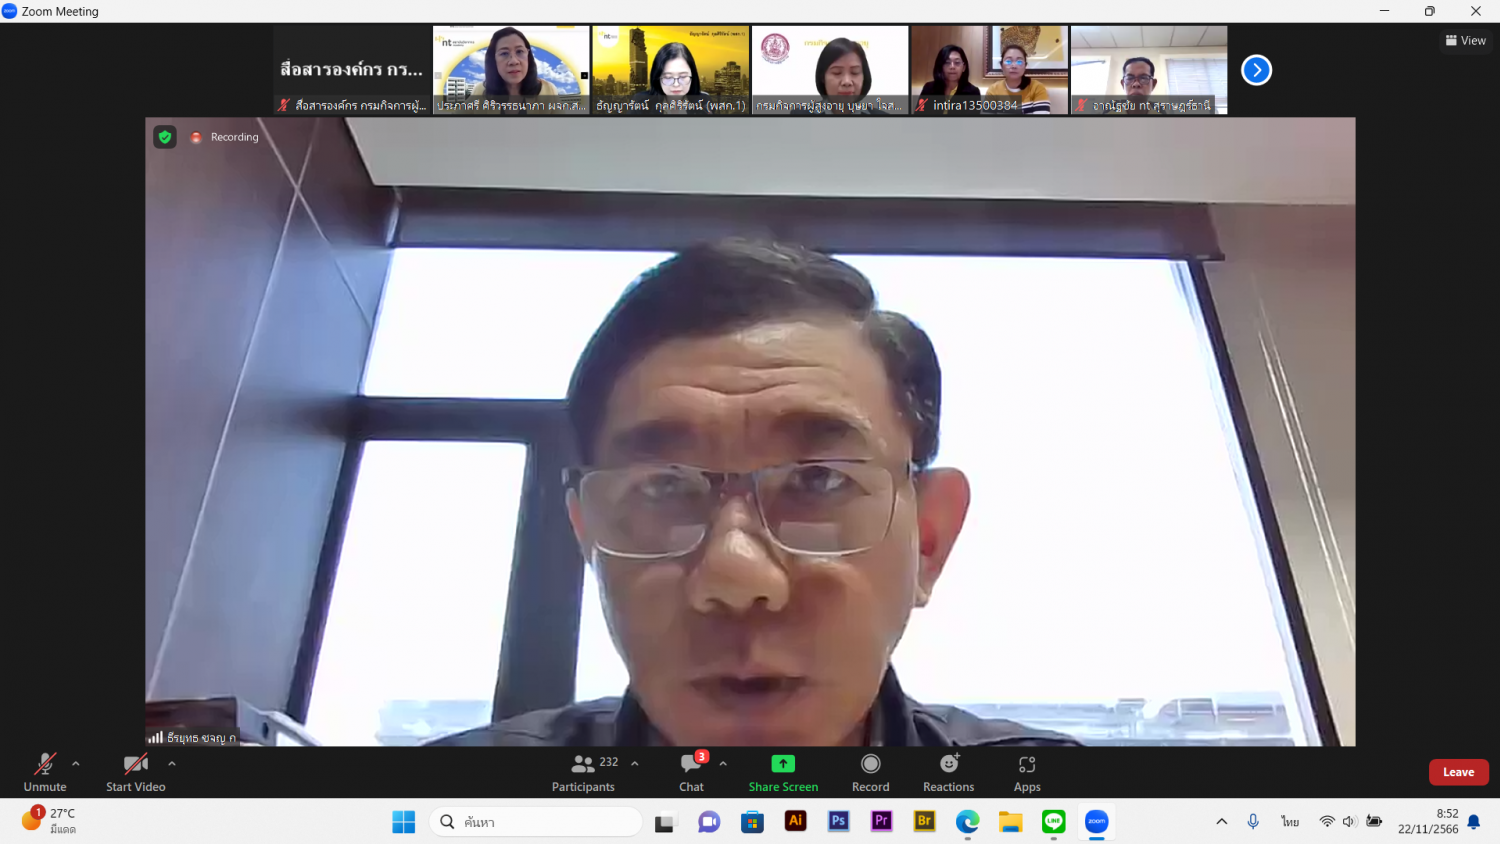Open the volume control in tray
Viewport: 1500px width, 844px height.
click(x=1349, y=822)
